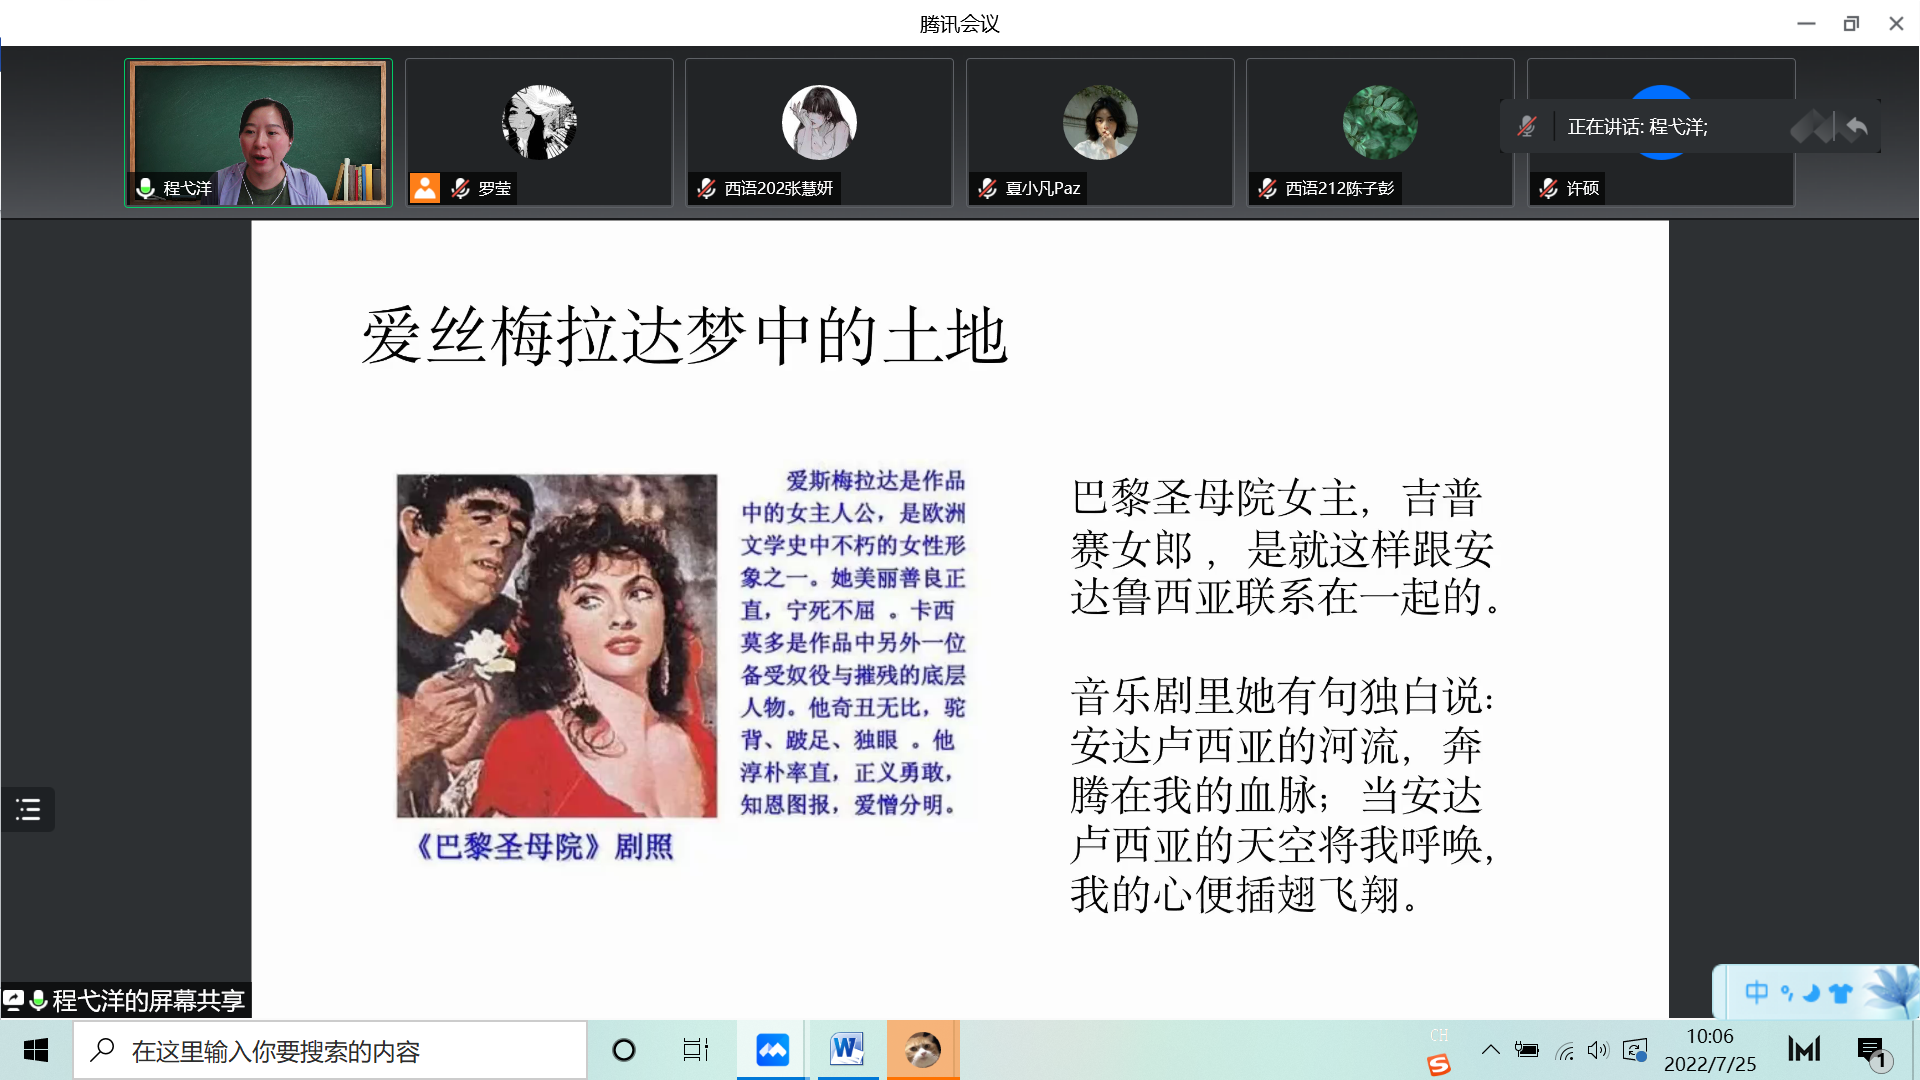The width and height of the screenshot is (1920, 1080).
Task: Open the shirt skin icon on IME bar
Action: (1840, 993)
